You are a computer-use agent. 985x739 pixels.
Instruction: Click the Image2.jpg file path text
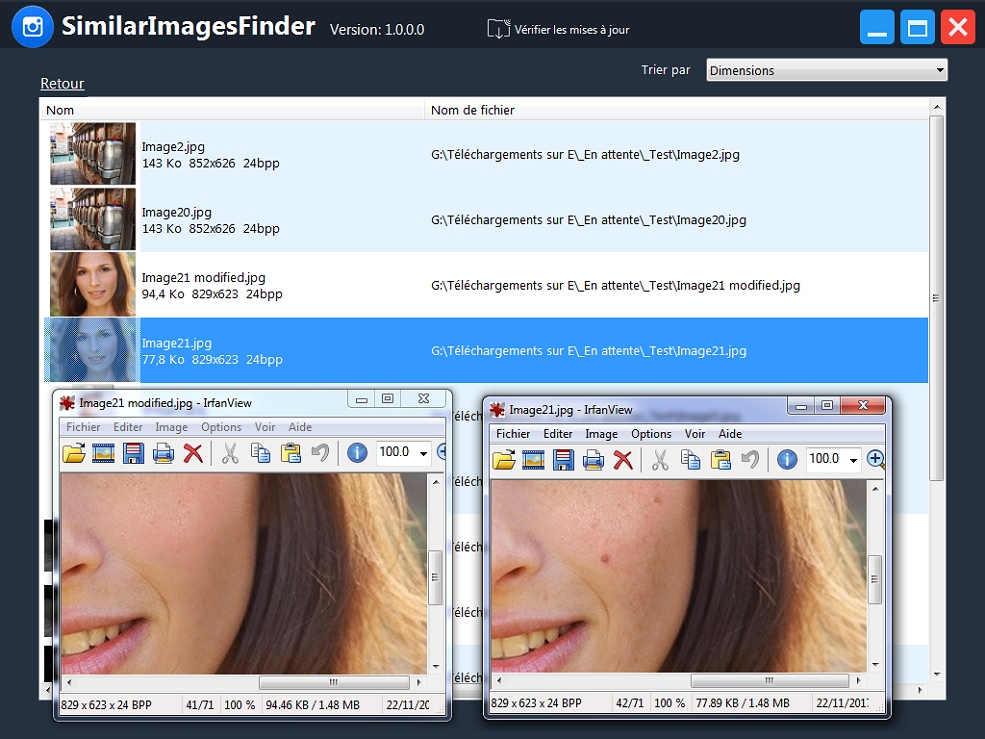[585, 155]
